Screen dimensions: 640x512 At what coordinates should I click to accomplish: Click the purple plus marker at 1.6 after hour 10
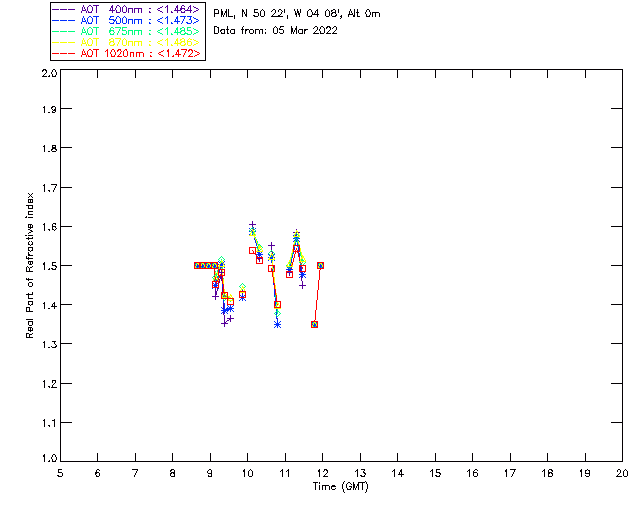click(x=252, y=225)
